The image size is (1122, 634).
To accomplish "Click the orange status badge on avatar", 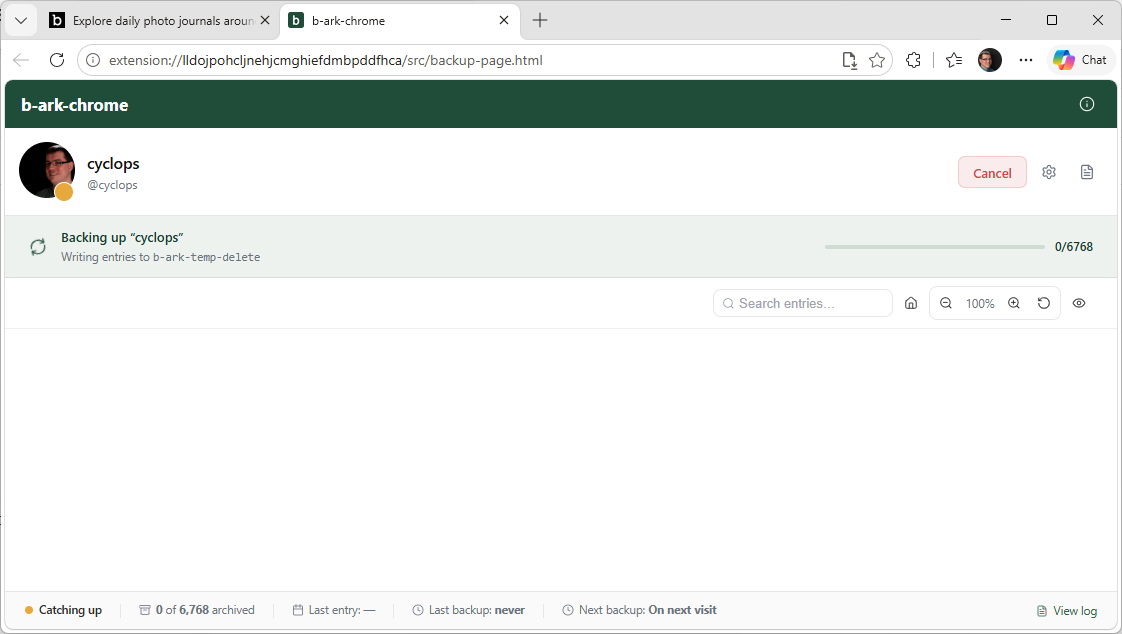I will [x=64, y=192].
